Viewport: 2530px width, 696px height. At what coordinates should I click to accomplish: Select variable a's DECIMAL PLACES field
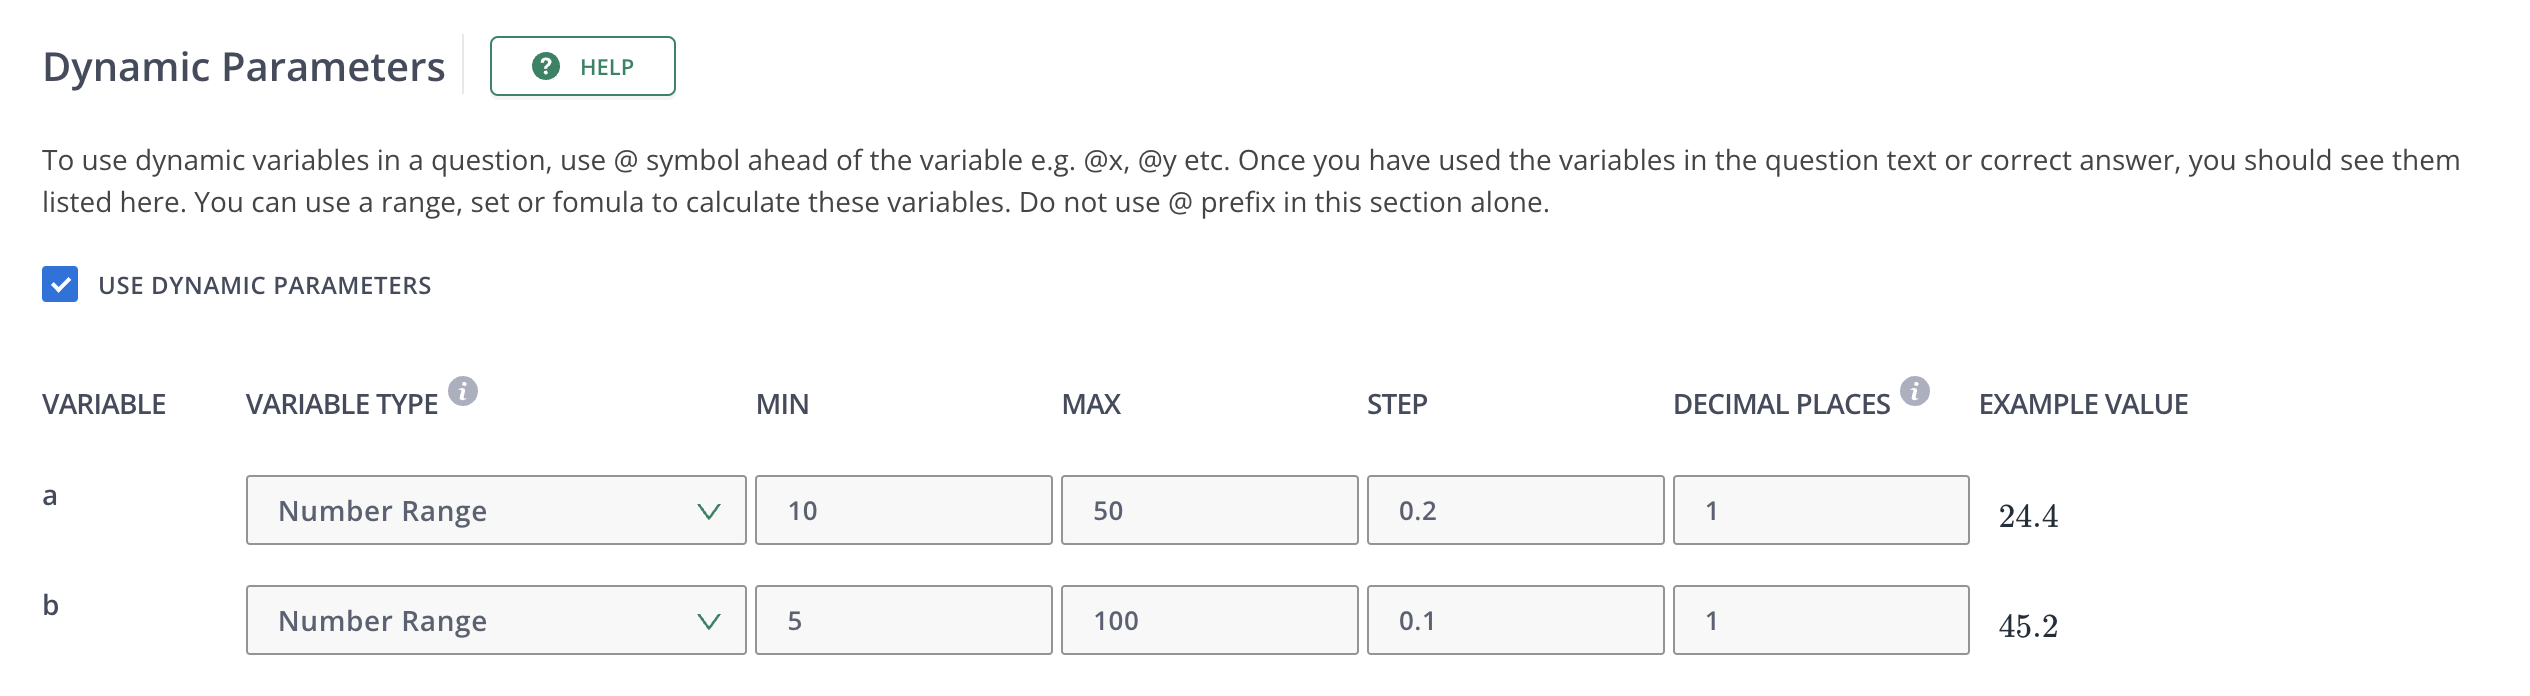tap(1818, 510)
